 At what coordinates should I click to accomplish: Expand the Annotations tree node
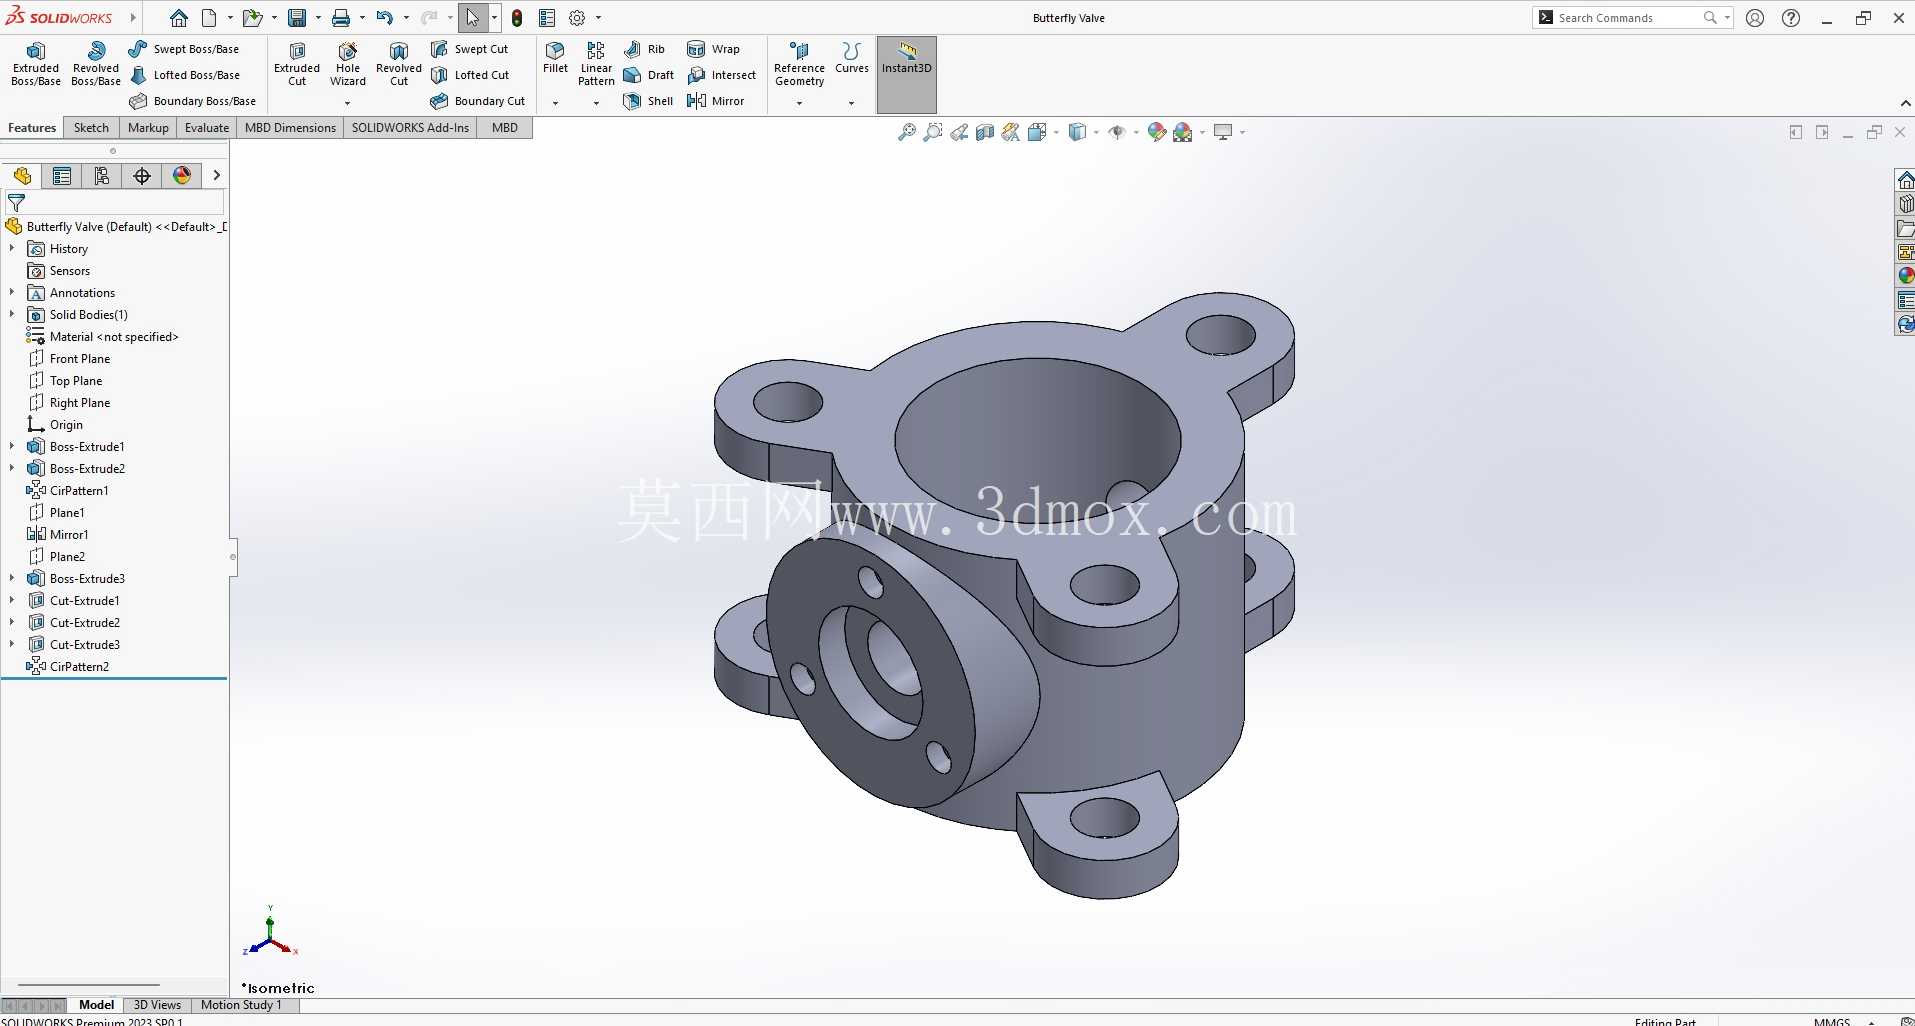12,292
